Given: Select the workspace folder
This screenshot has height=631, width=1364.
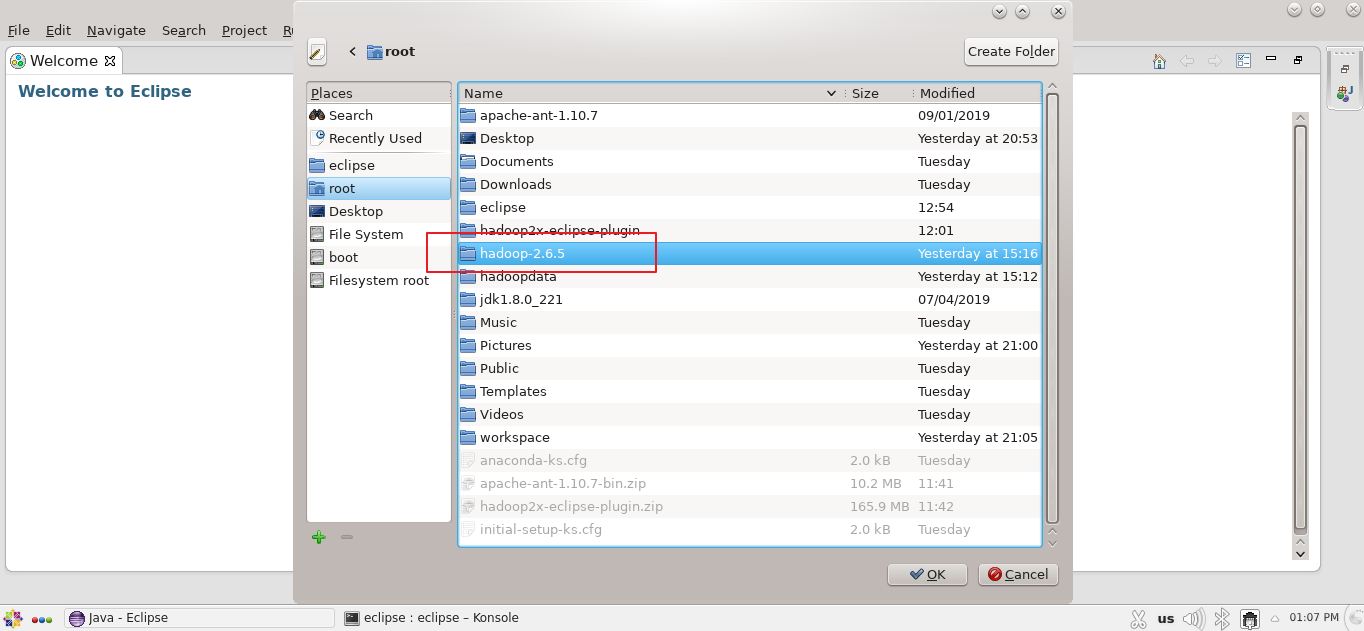Looking at the screenshot, I should click(x=750, y=437).
